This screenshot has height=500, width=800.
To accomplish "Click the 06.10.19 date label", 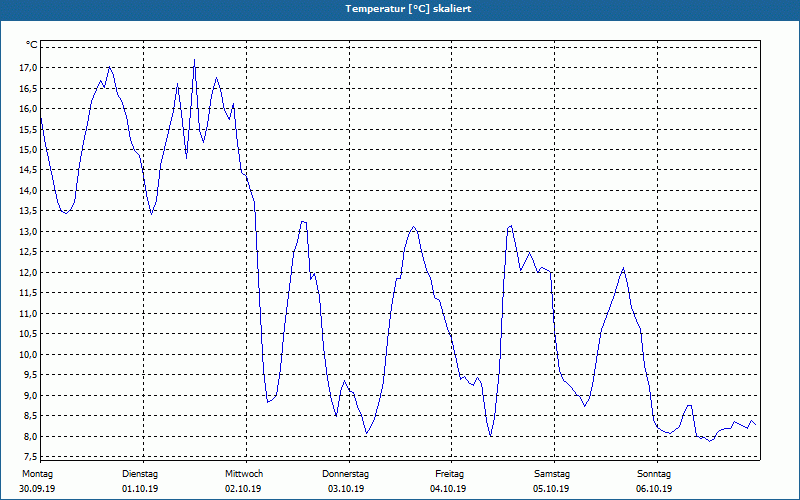I will click(654, 489).
